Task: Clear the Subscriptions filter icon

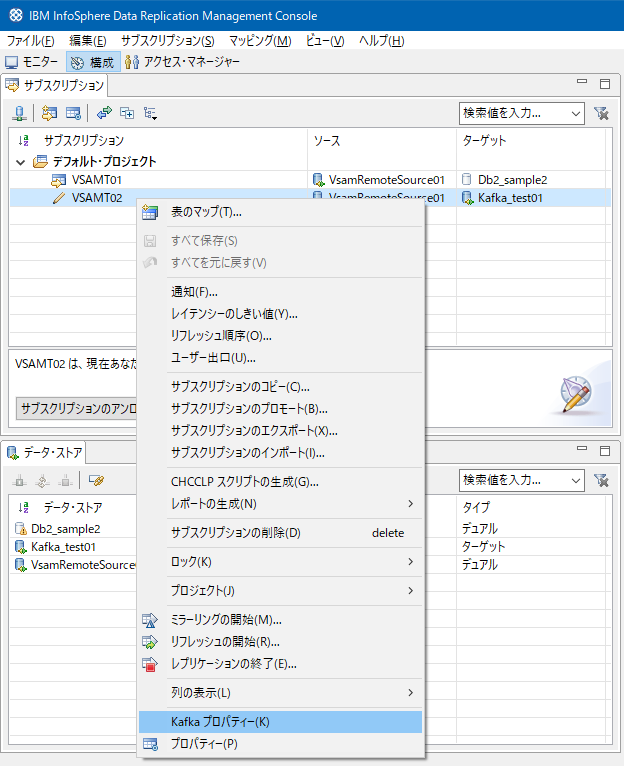Action: [601, 113]
